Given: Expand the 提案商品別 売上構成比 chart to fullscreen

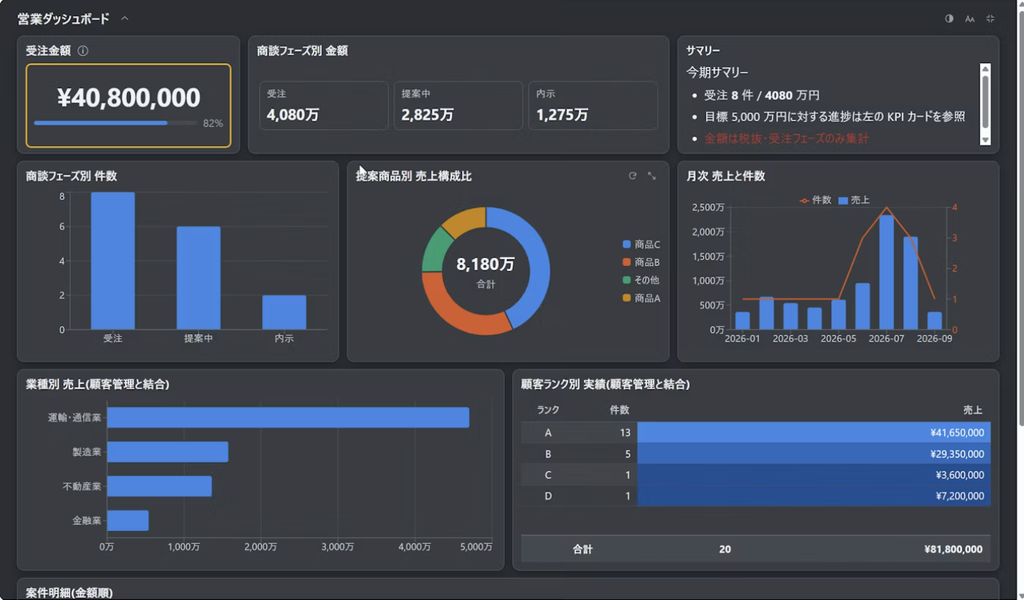Looking at the screenshot, I should (652, 176).
